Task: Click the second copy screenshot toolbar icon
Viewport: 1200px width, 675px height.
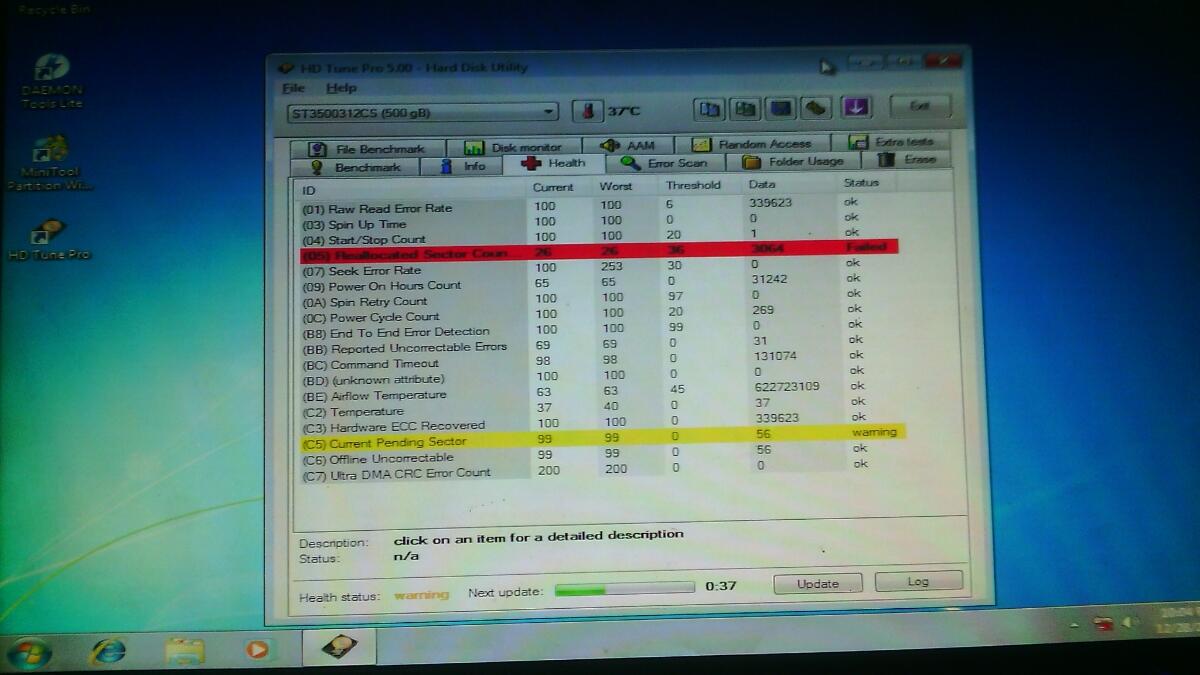Action: 746,108
